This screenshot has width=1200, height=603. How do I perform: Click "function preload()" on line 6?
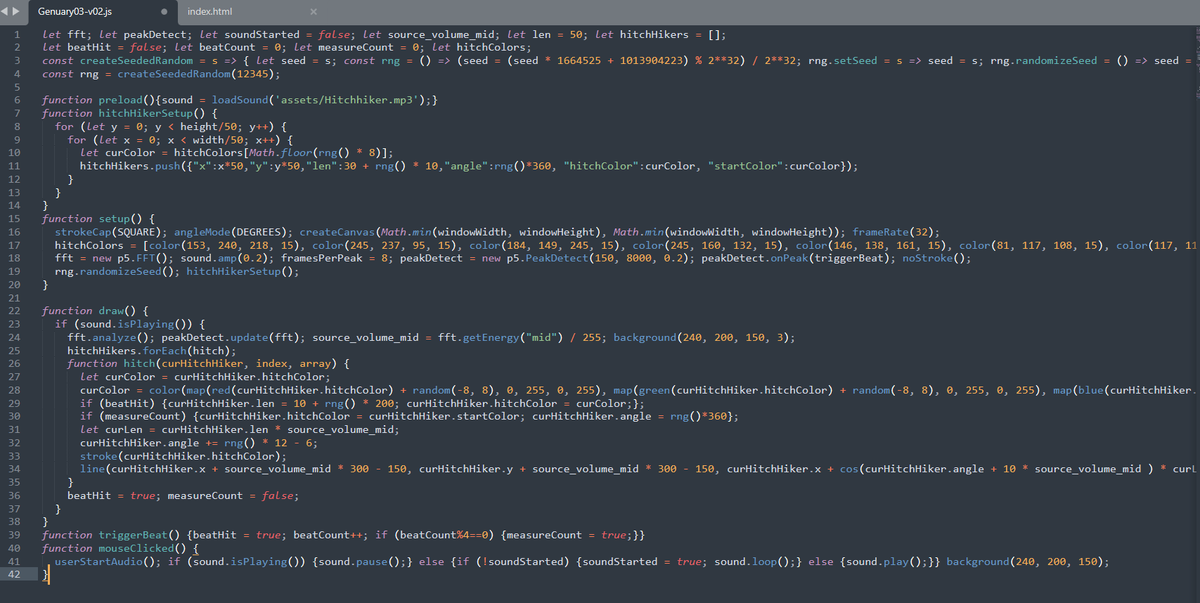click(98, 100)
